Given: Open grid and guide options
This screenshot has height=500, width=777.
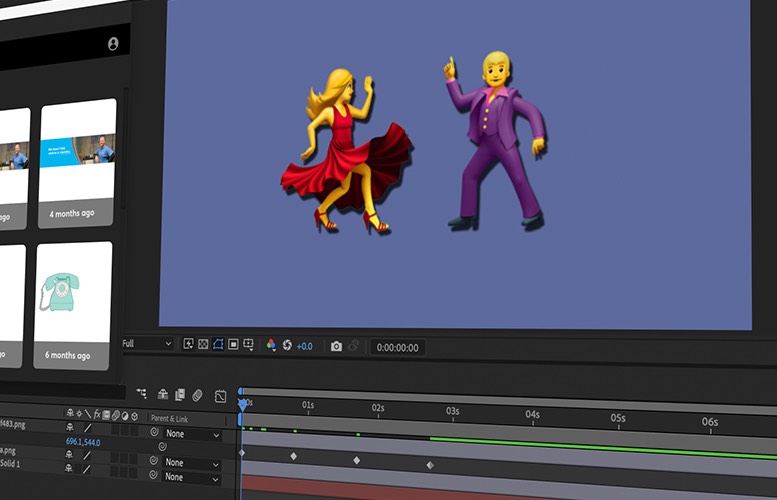Looking at the screenshot, I should [x=248, y=344].
